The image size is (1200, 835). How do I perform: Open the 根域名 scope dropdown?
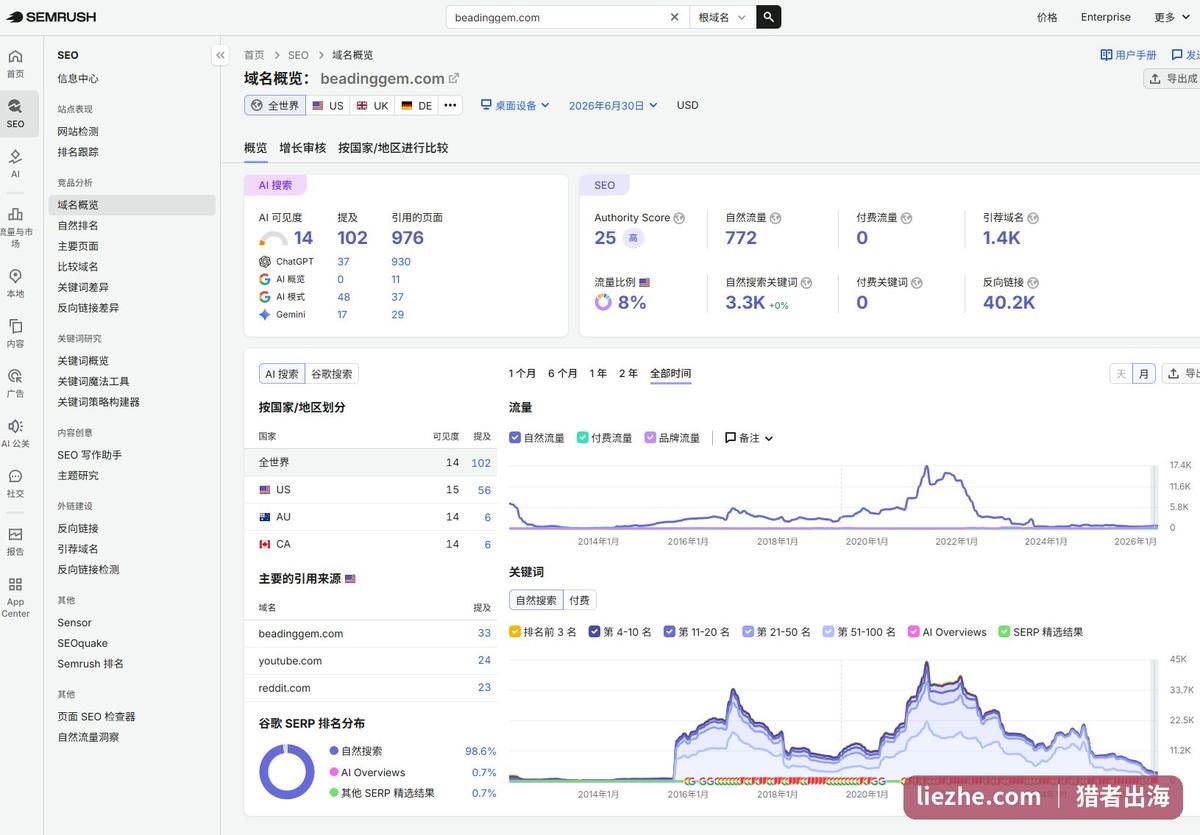point(723,17)
